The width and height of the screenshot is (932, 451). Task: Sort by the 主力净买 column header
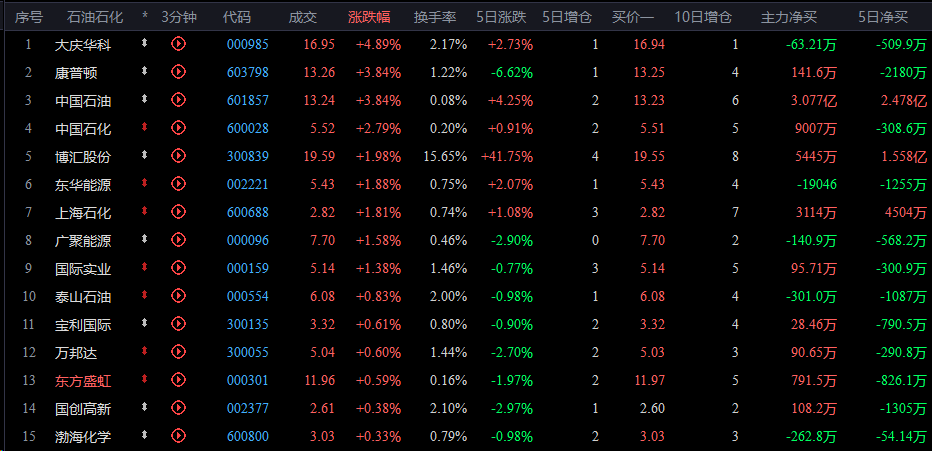[789, 17]
